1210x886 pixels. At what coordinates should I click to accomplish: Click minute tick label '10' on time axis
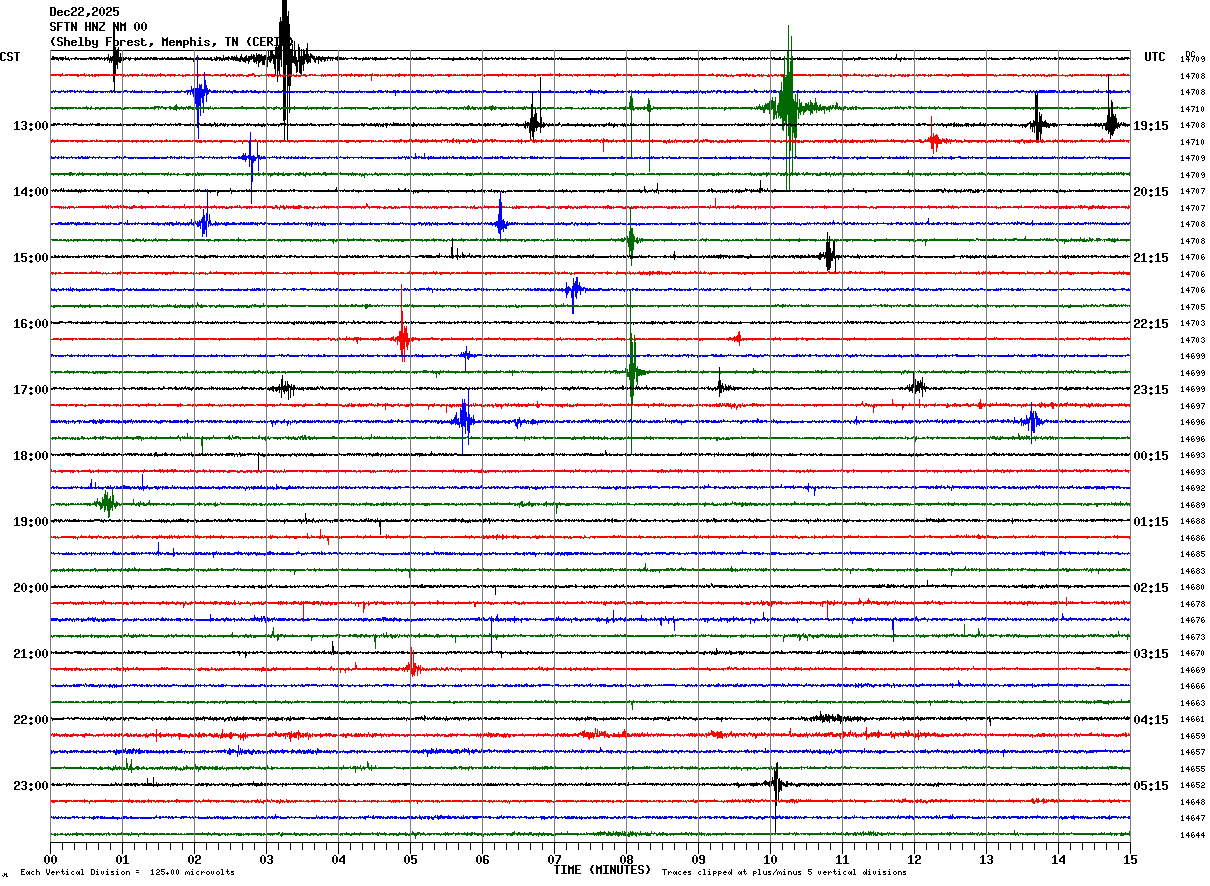pos(770,859)
